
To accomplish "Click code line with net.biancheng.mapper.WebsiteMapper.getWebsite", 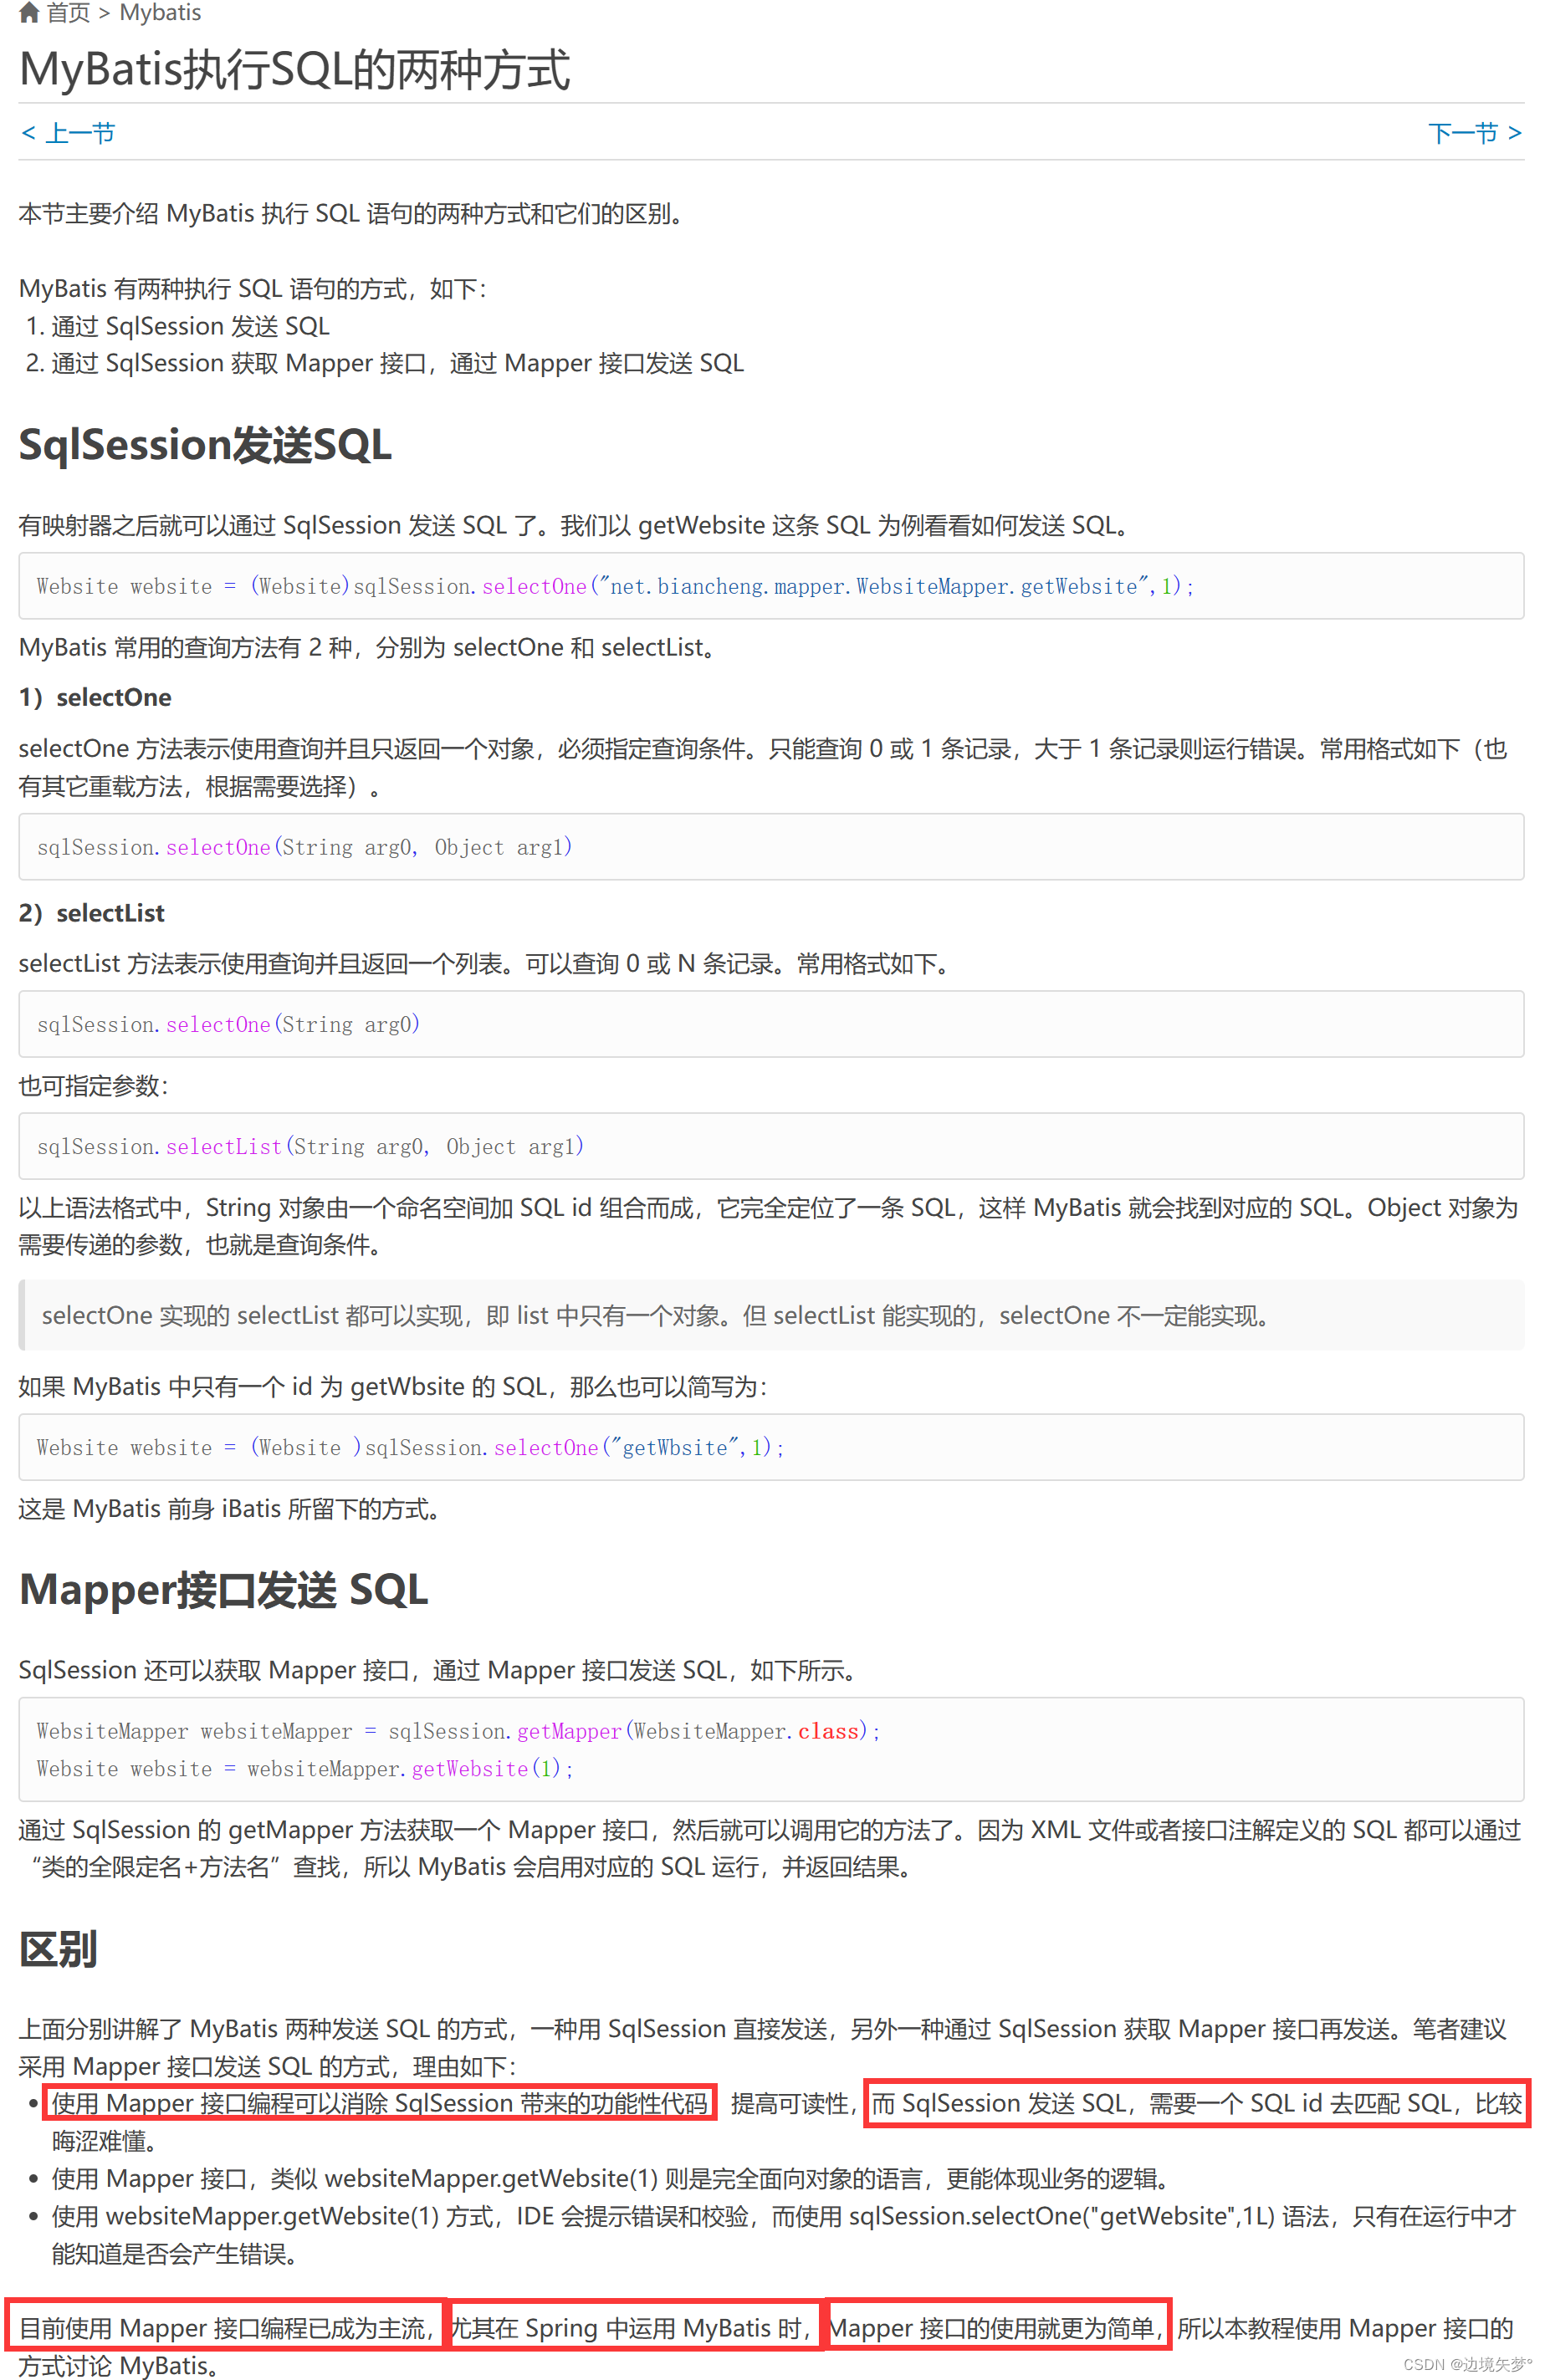I will [616, 586].
